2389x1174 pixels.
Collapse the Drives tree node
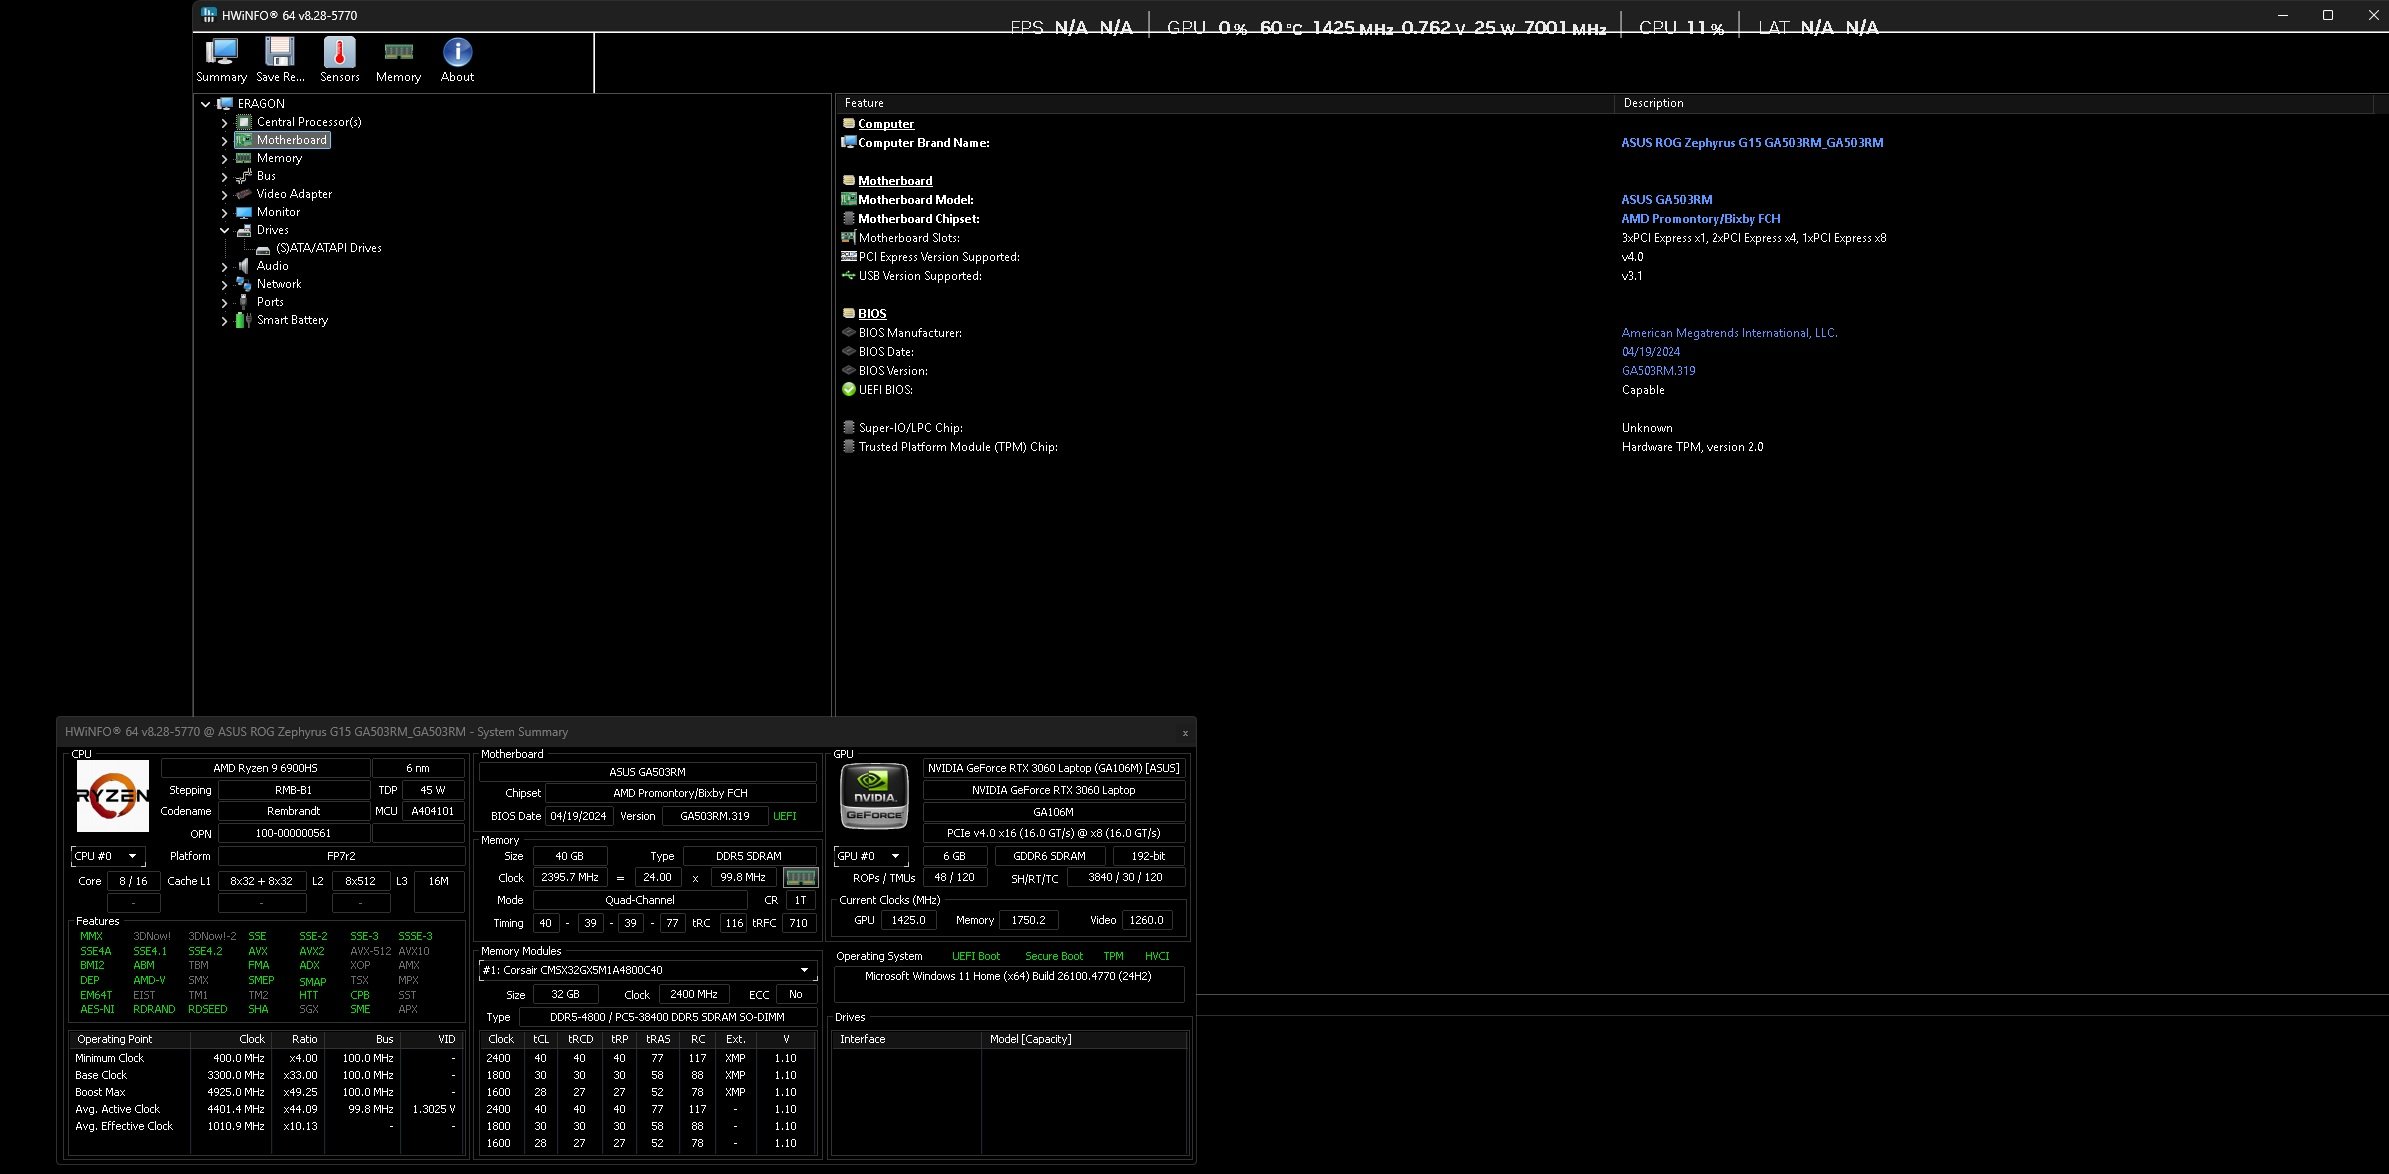click(224, 230)
